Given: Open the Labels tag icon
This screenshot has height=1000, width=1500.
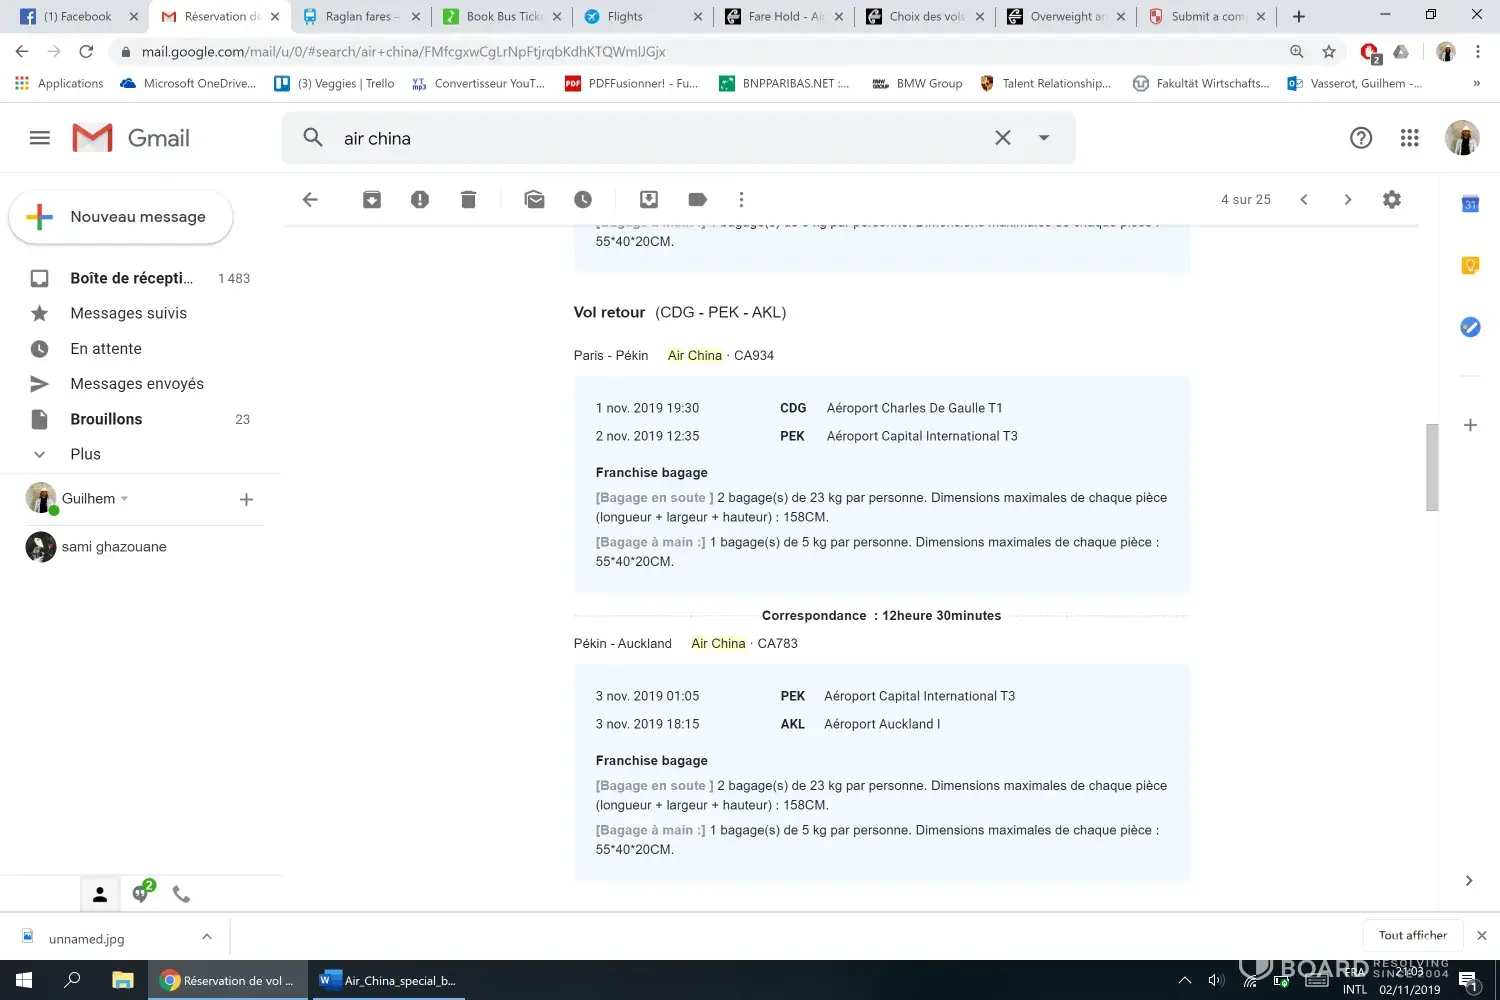Looking at the screenshot, I should [698, 200].
